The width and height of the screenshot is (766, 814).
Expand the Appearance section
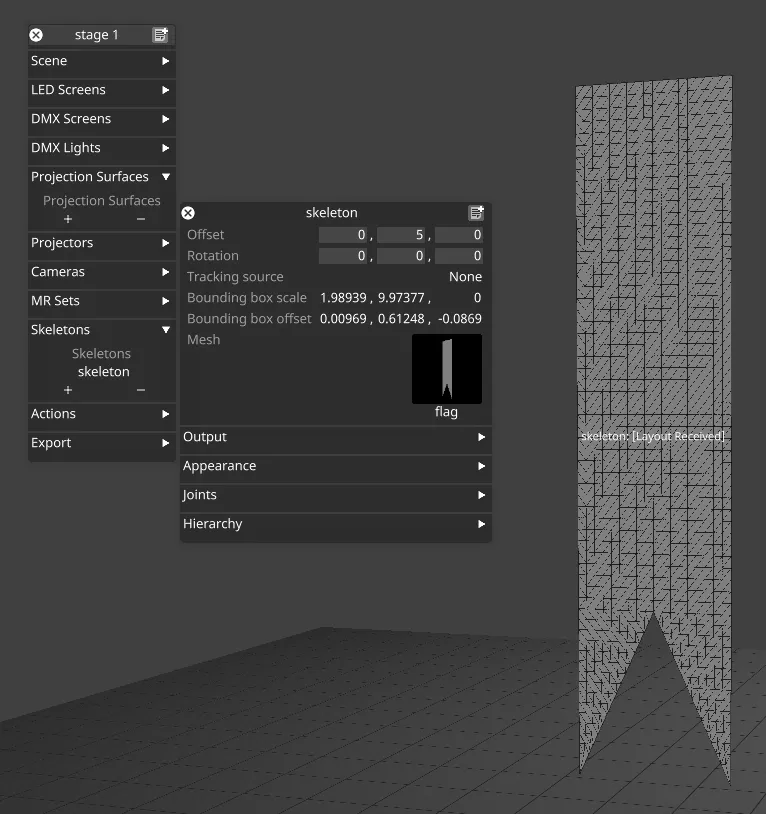pyautogui.click(x=335, y=466)
